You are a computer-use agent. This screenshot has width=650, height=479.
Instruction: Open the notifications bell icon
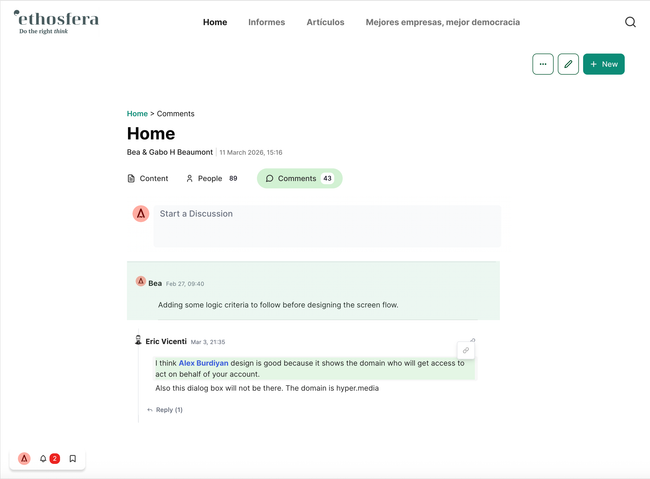(x=43, y=459)
